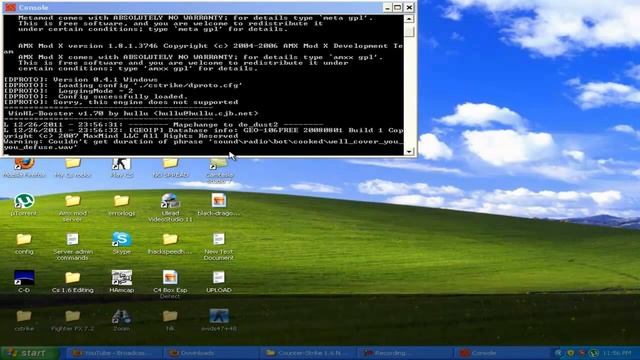Click the scroll down arrow in Console

point(409,151)
